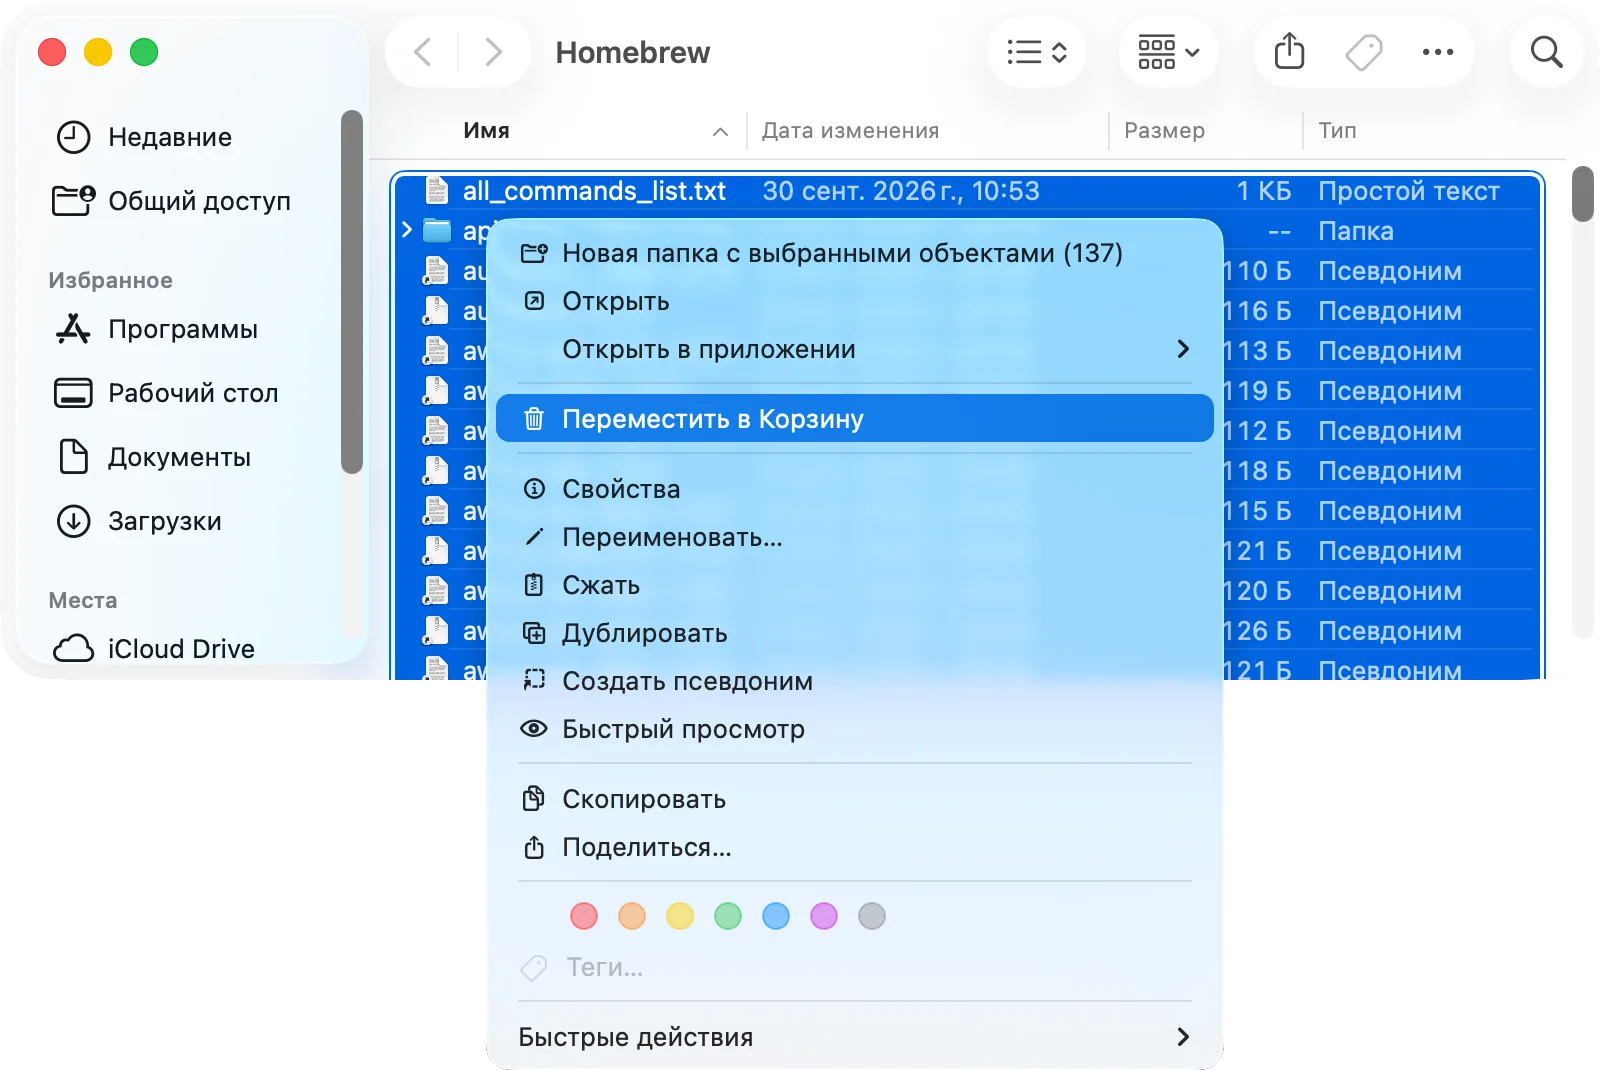Viewport: 1600px width, 1070px height.
Task: Click the clock icon beside Недавние
Action: click(x=73, y=137)
